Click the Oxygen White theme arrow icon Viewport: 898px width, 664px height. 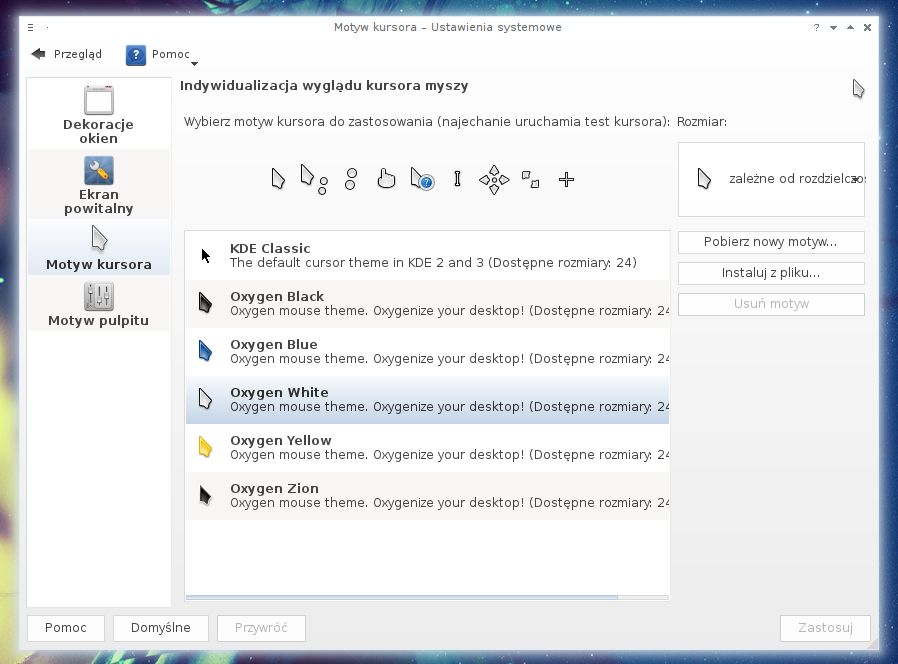[x=205, y=399]
